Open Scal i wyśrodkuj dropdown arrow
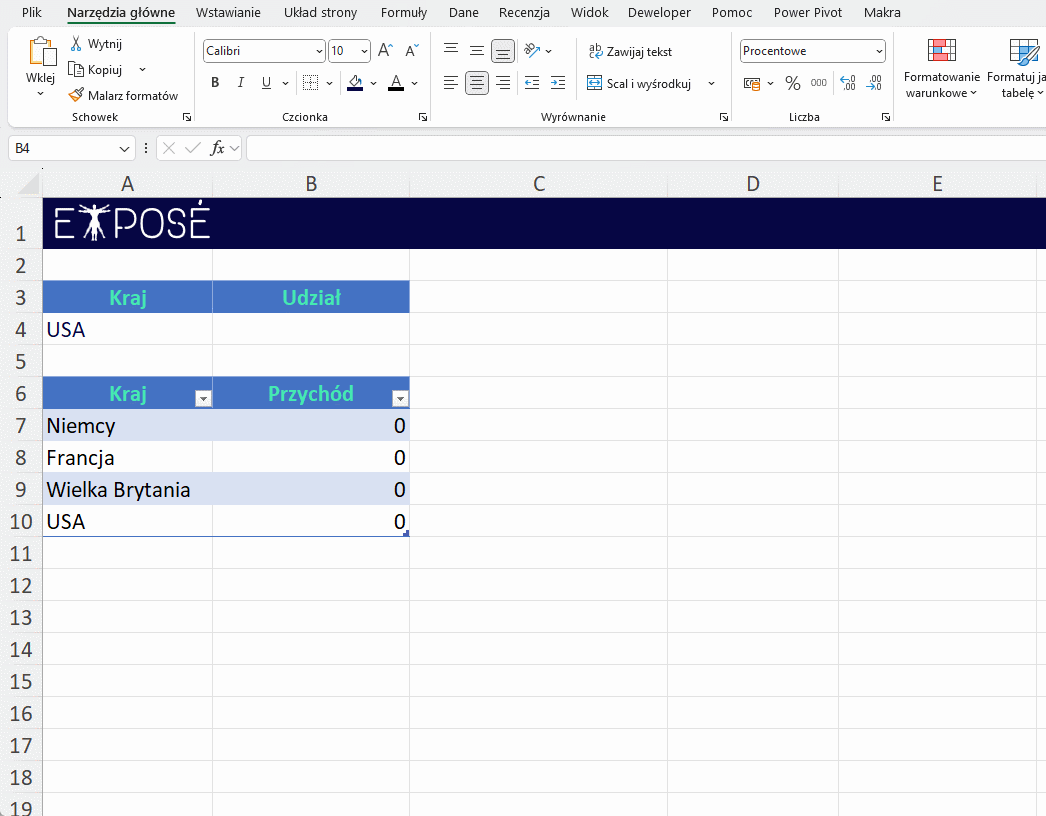Screen dimensions: 1046x816 click(711, 83)
